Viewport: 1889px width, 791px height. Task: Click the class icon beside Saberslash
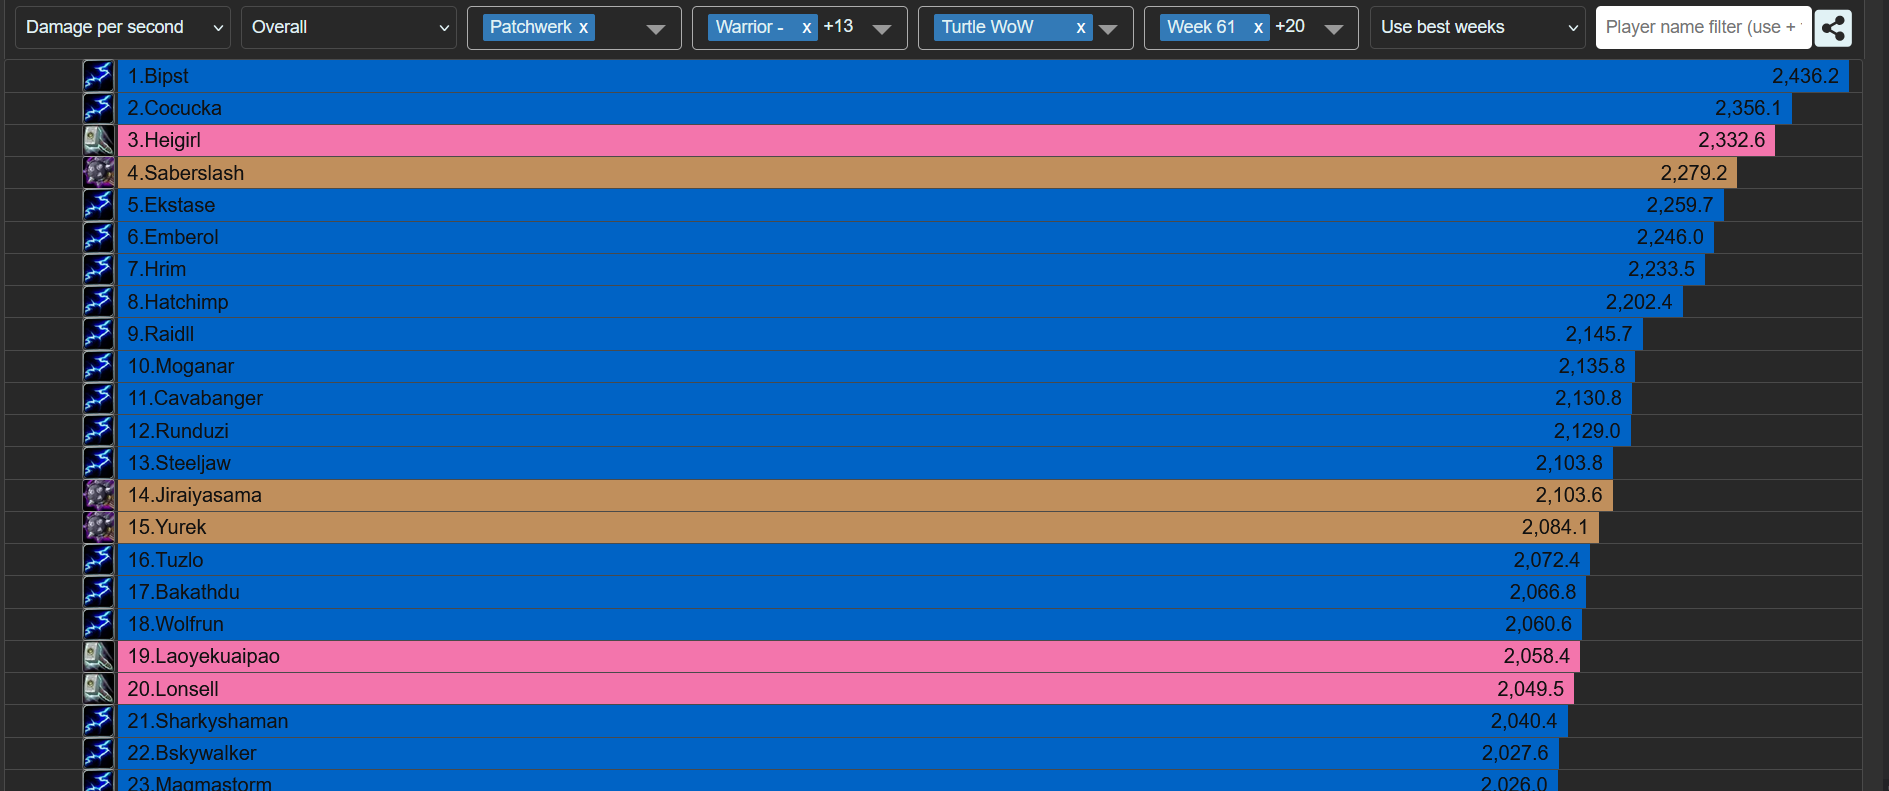point(98,173)
